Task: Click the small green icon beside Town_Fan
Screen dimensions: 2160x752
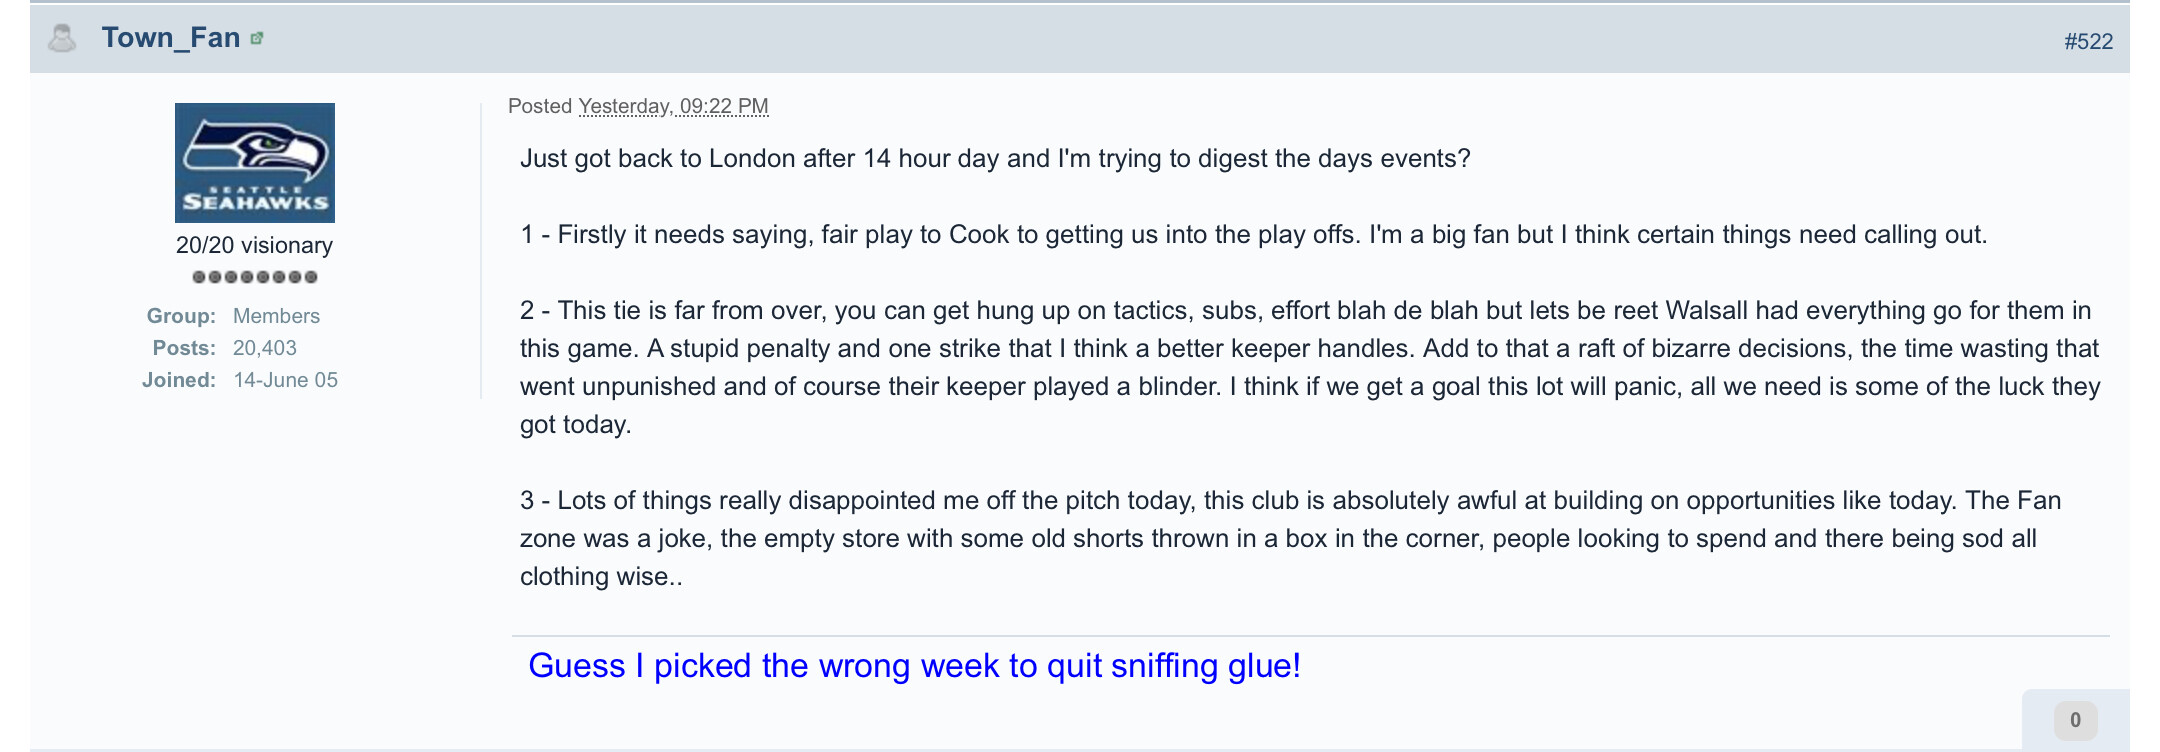Action: point(257,38)
